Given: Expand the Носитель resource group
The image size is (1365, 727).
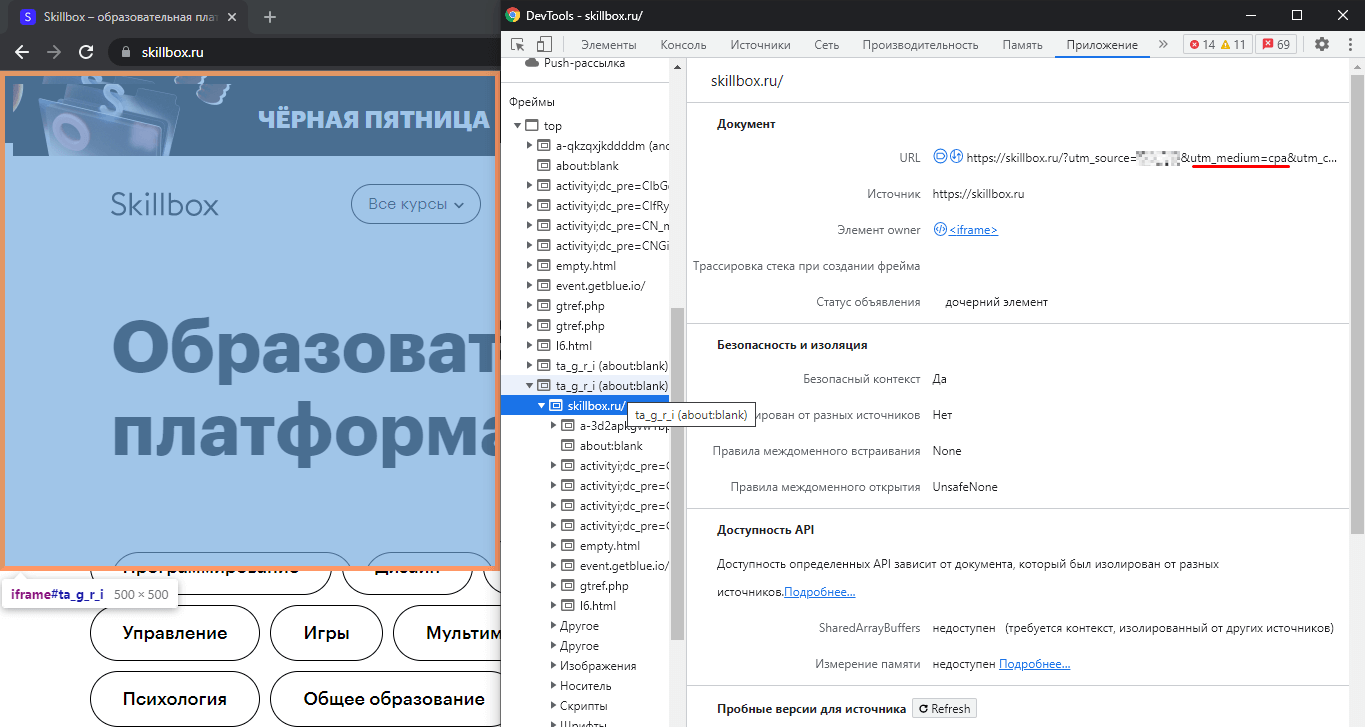Looking at the screenshot, I should pos(554,686).
